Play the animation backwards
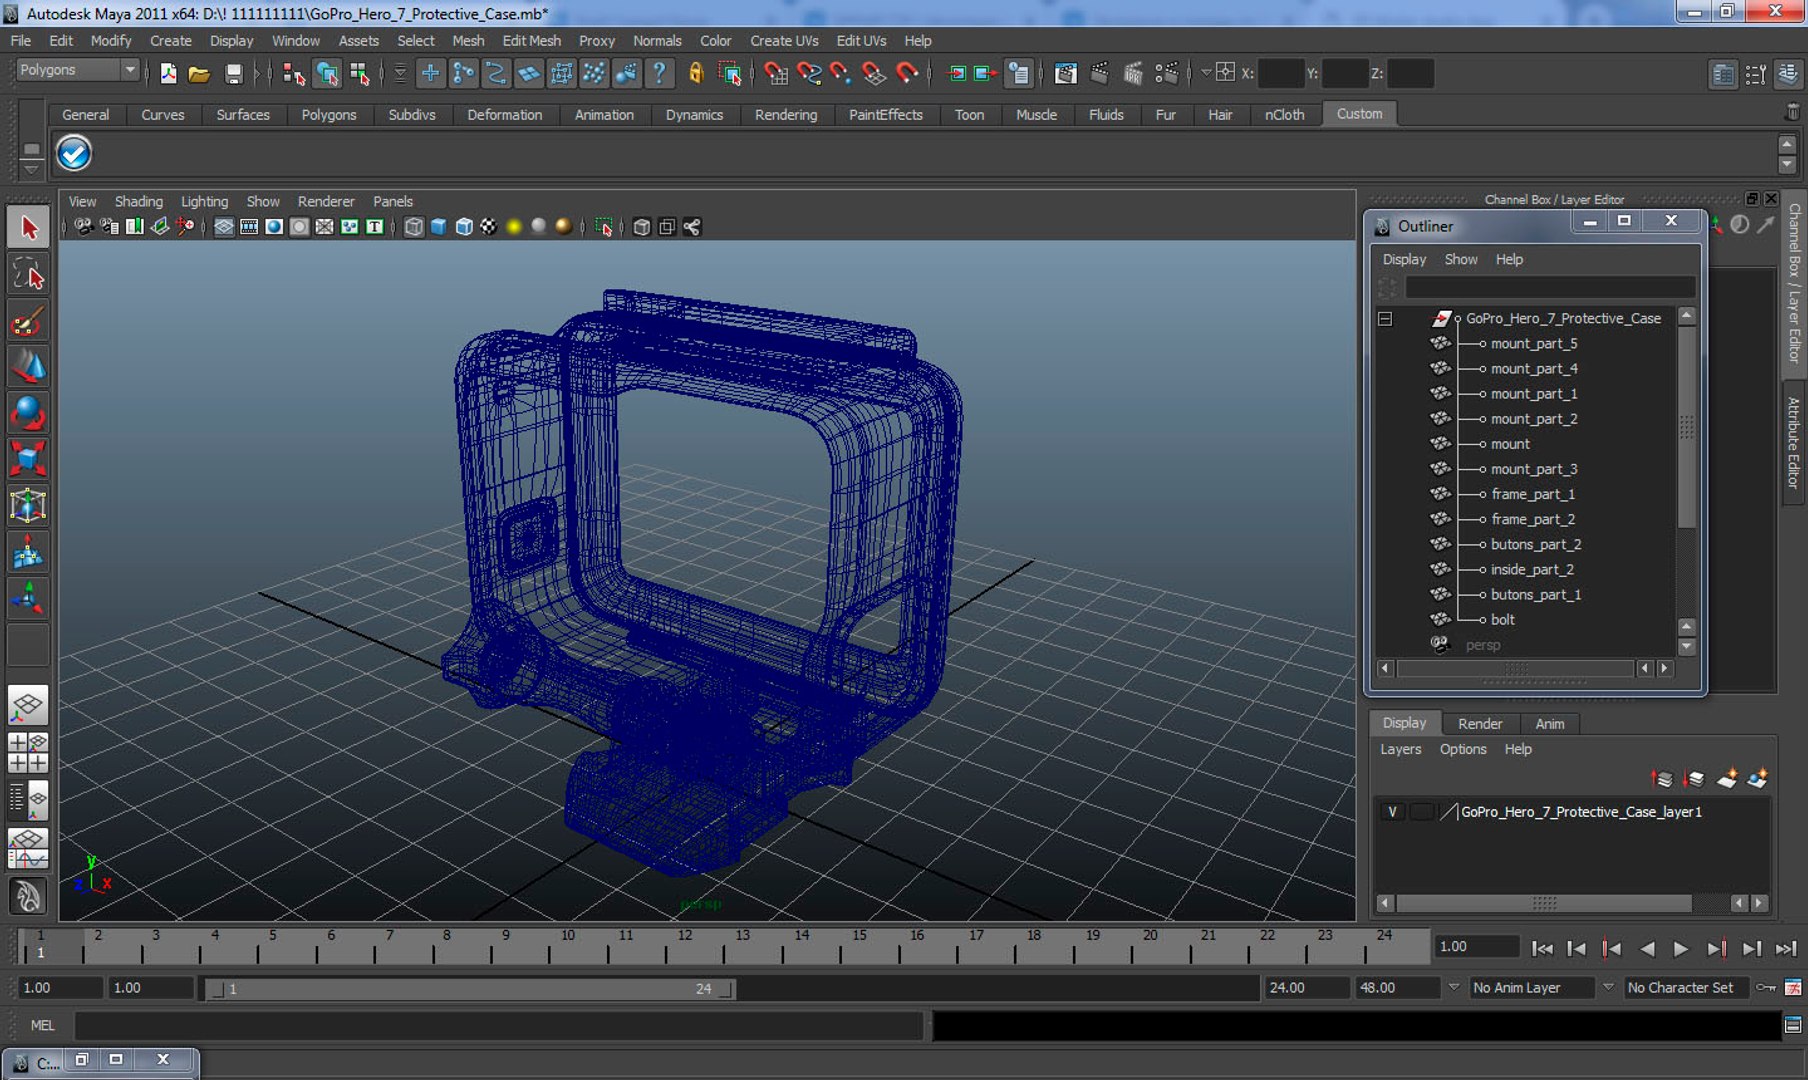 1647,949
